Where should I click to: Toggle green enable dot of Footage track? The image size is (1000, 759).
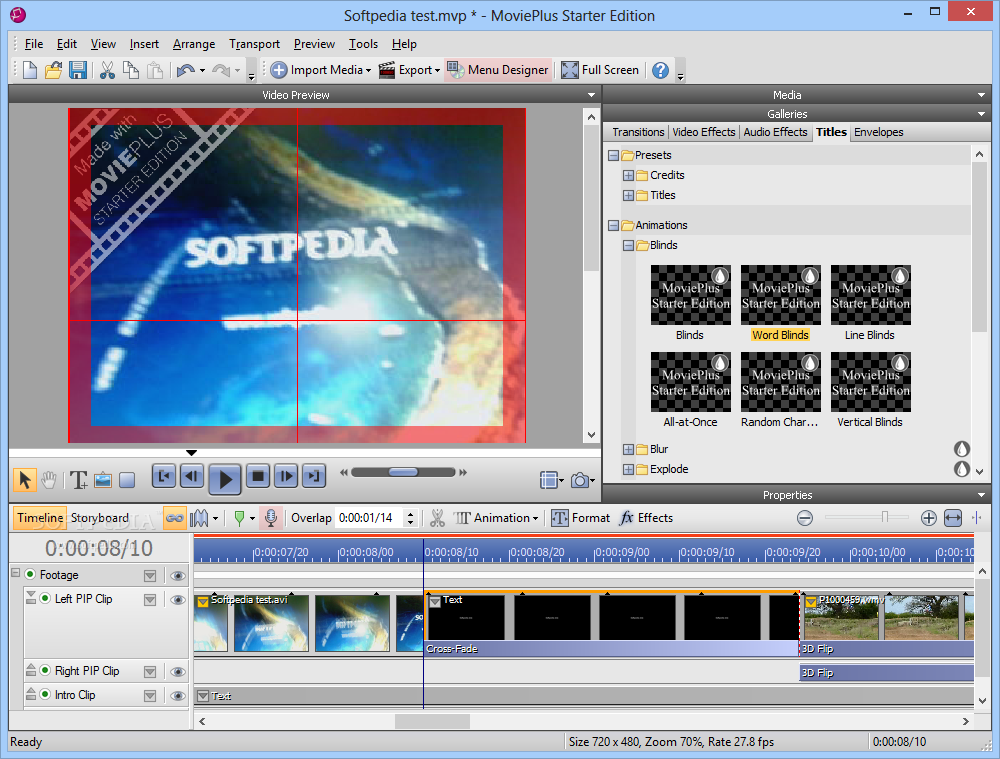click(30, 574)
